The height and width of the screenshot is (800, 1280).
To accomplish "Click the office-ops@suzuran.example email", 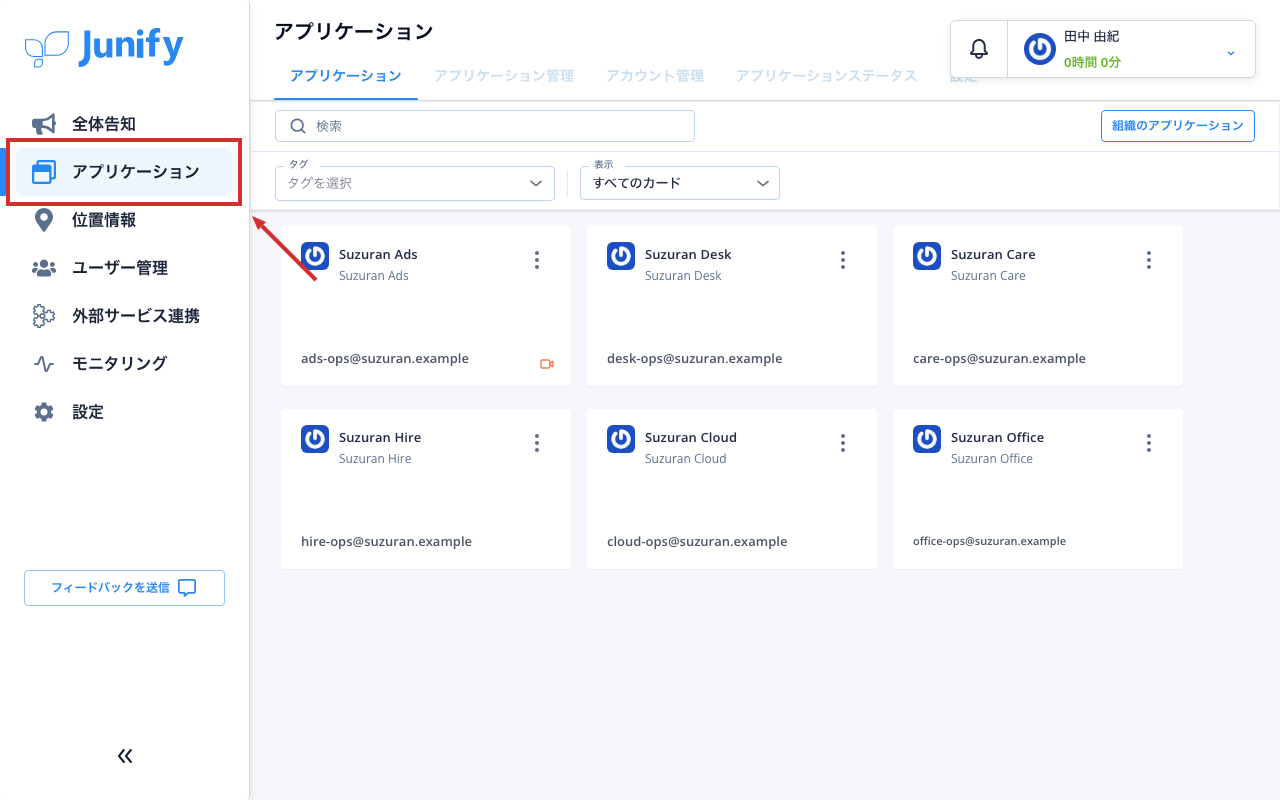I will pyautogui.click(x=989, y=541).
